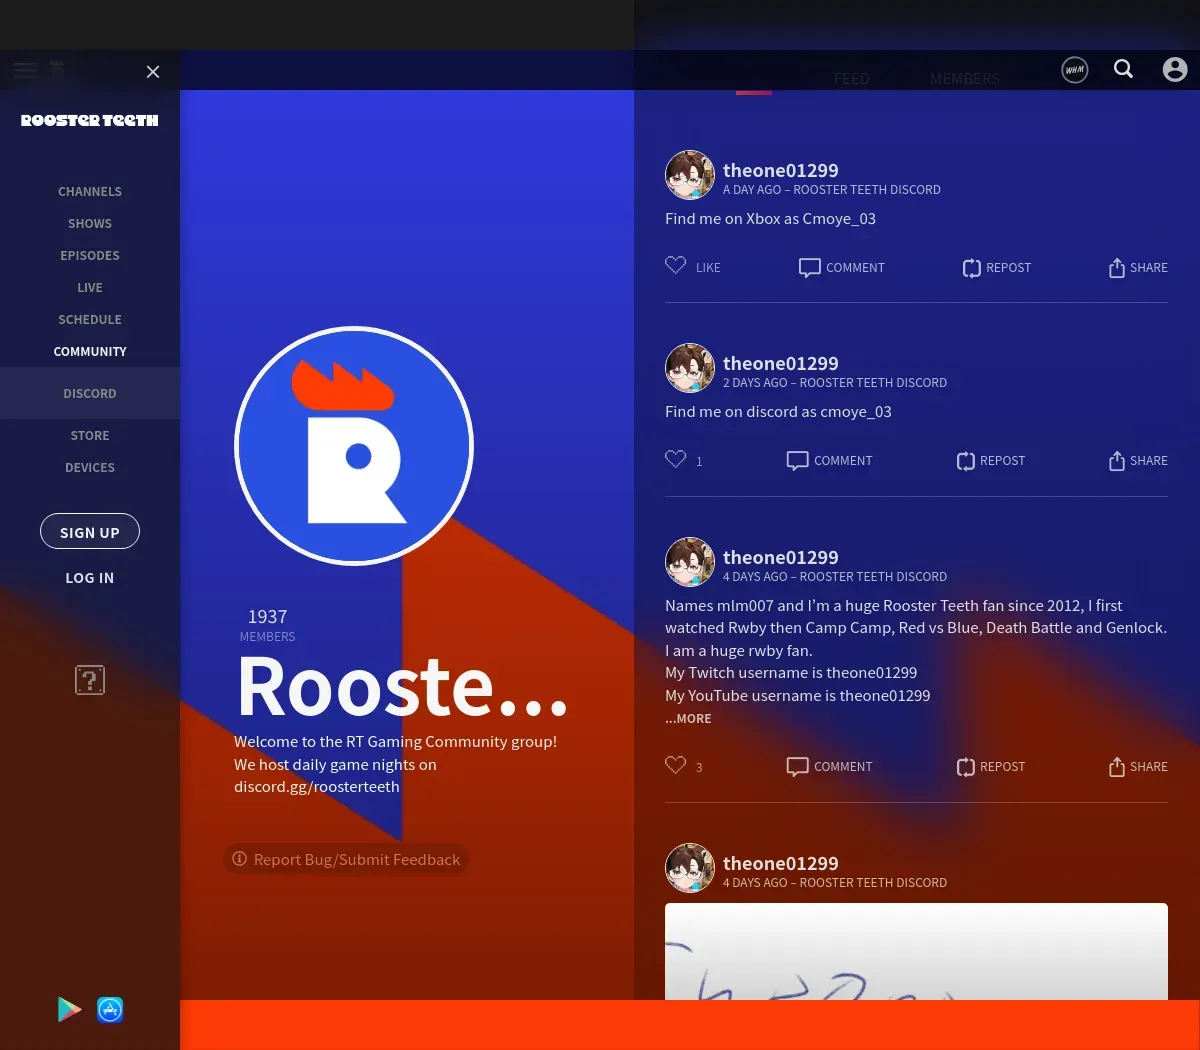Repost the Names mlm007 post

[x=991, y=766]
